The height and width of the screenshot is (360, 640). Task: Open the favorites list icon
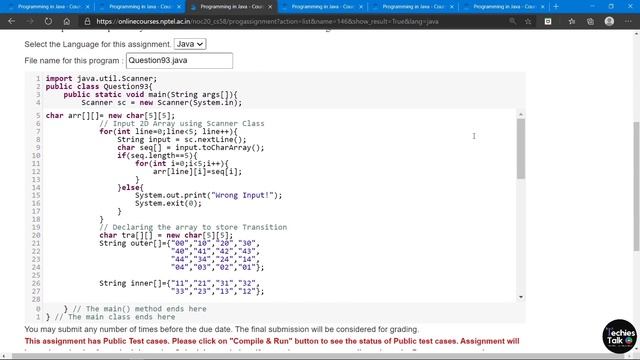tap(571, 21)
